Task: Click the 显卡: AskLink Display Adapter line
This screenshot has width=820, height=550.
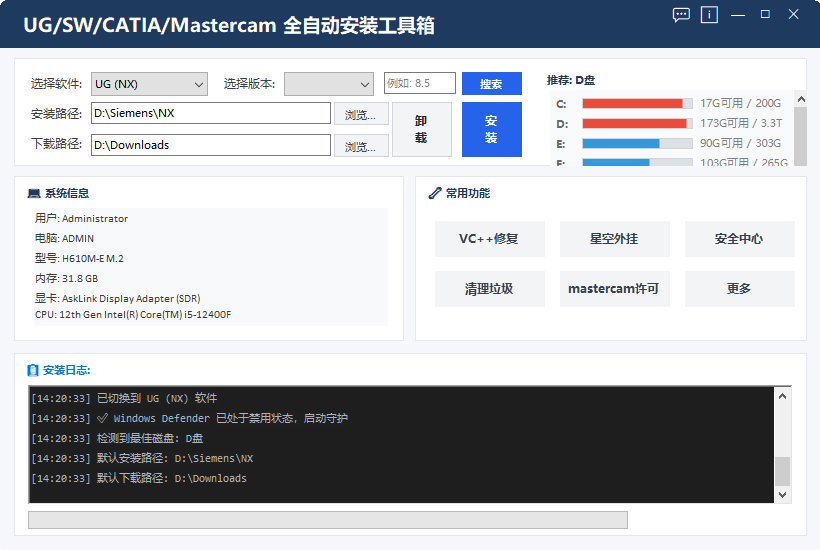Action: point(118,299)
